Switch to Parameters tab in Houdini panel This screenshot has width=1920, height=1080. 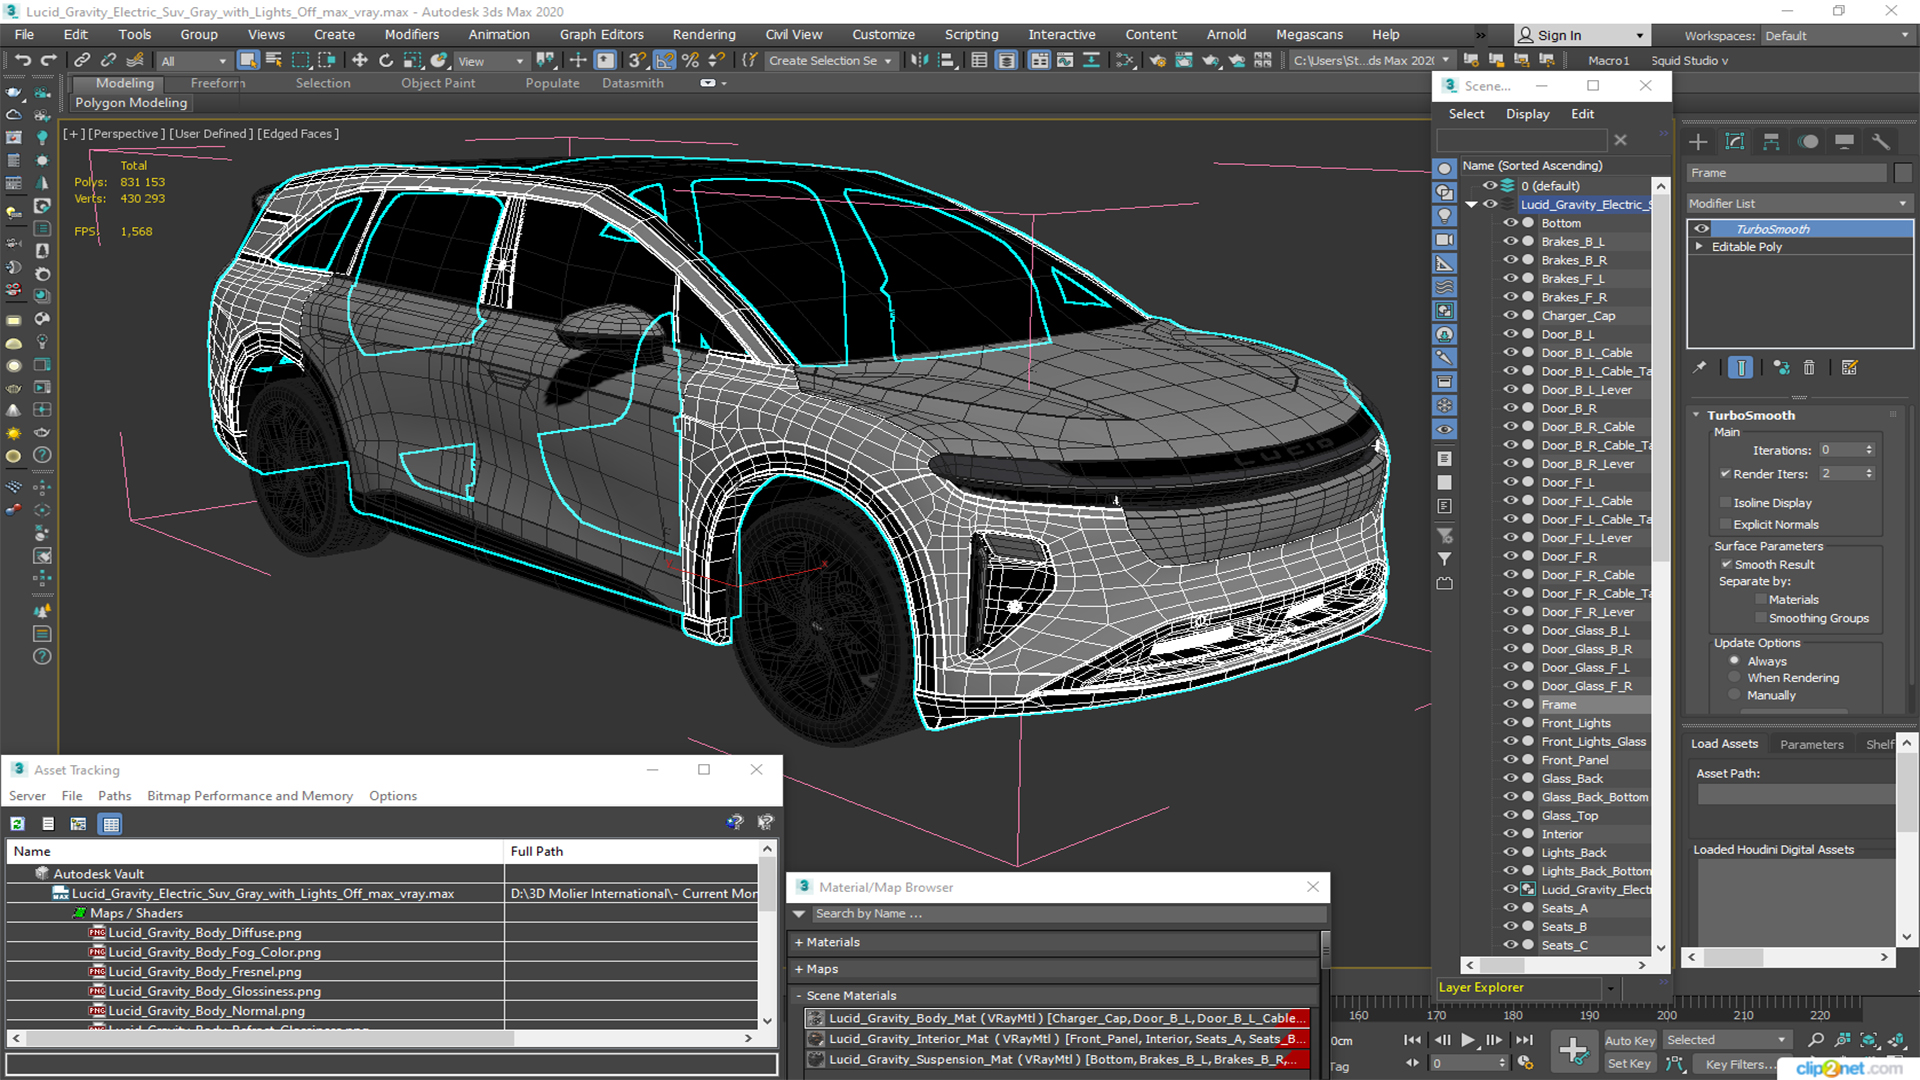pos(1811,744)
